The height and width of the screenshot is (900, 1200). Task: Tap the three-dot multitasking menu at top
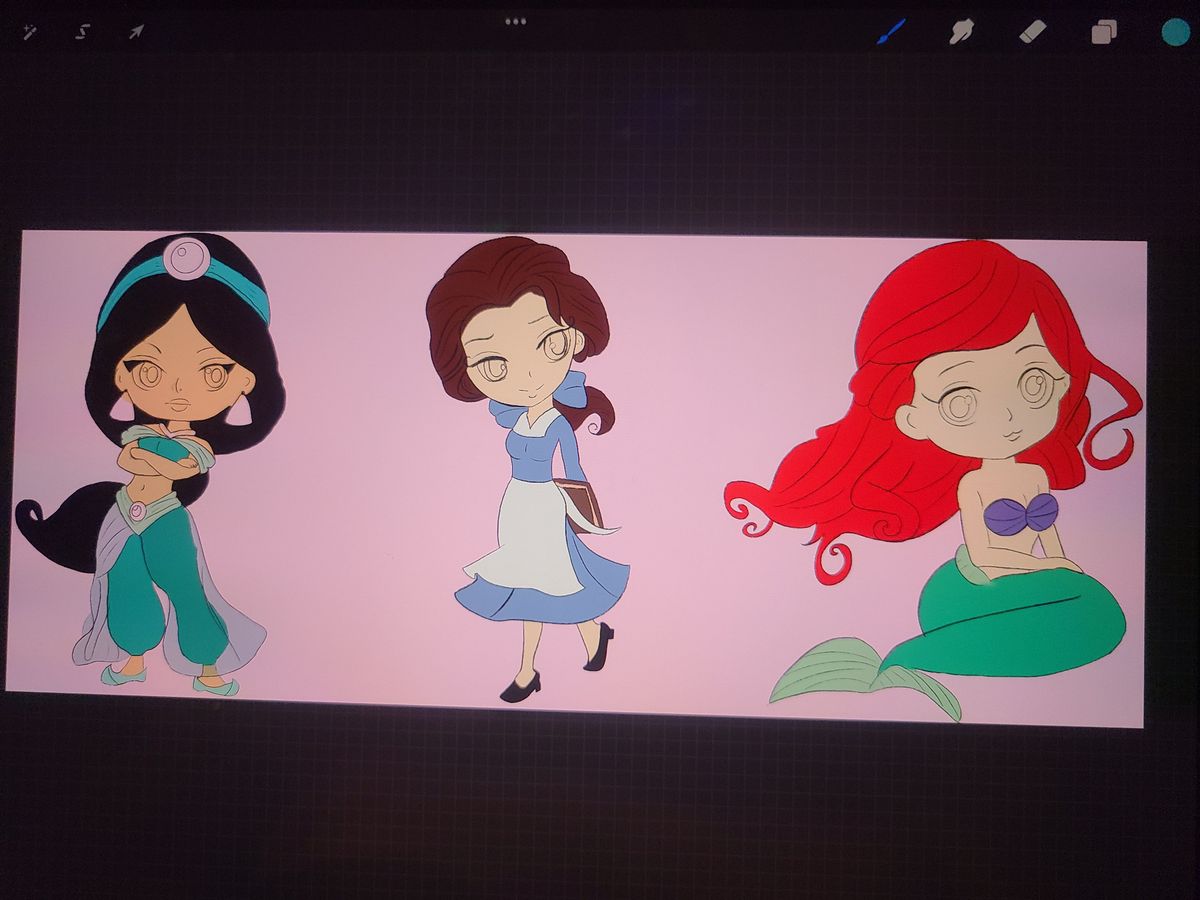tap(515, 21)
